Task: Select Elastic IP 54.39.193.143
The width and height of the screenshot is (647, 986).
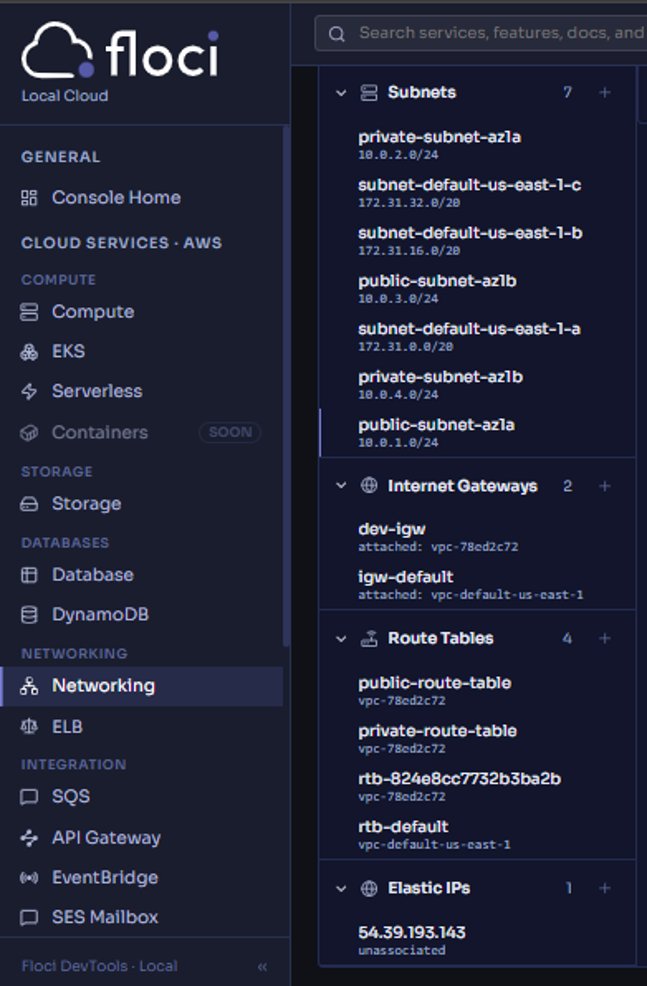Action: (478, 940)
